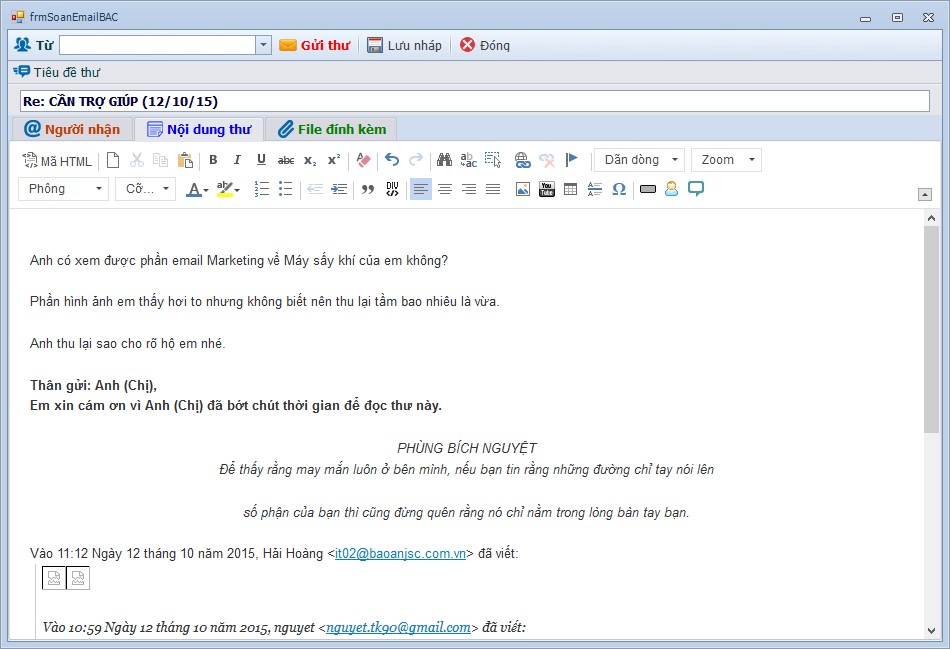Click the Gửi thư send button
Screen dimensions: 950x649
[x=314, y=45]
